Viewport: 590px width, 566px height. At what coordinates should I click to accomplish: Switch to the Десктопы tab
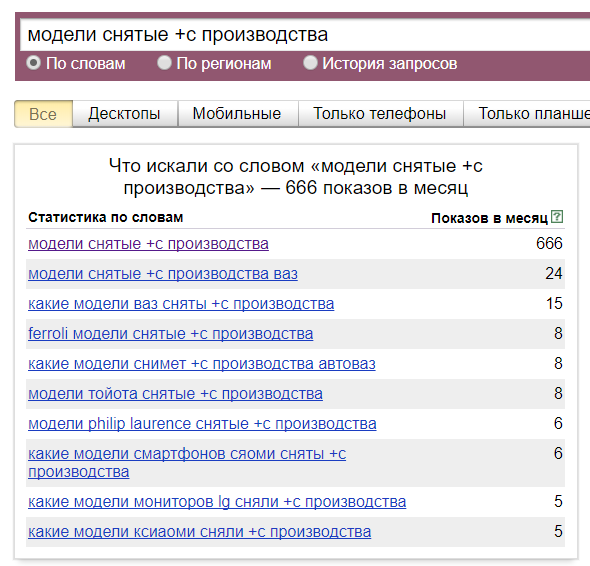125,114
